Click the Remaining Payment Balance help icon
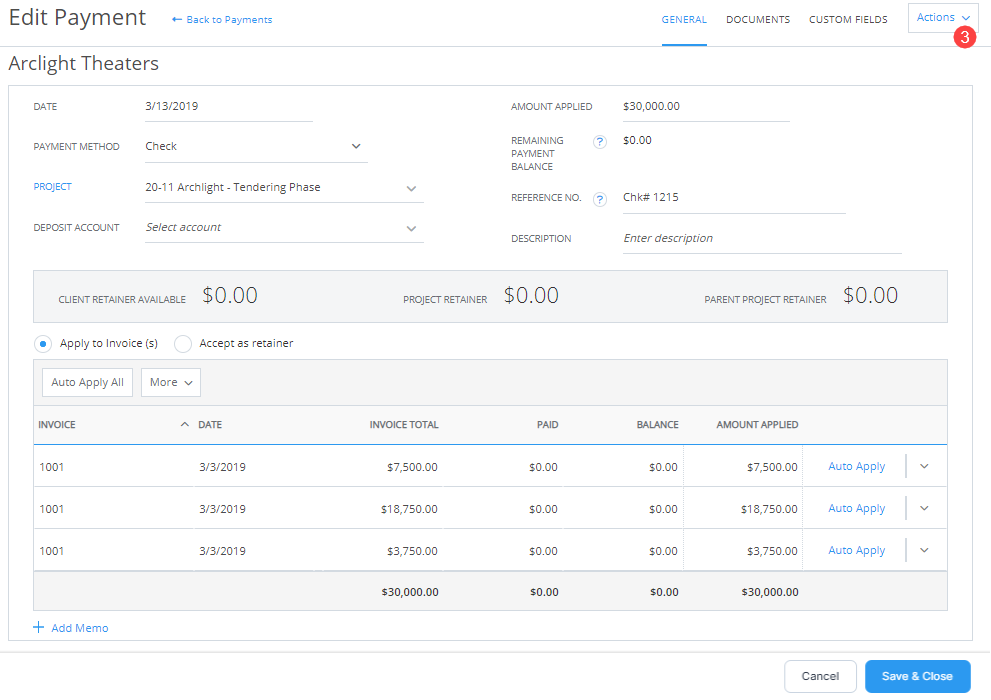Screen dimensions: 991x700 pyautogui.click(x=599, y=142)
